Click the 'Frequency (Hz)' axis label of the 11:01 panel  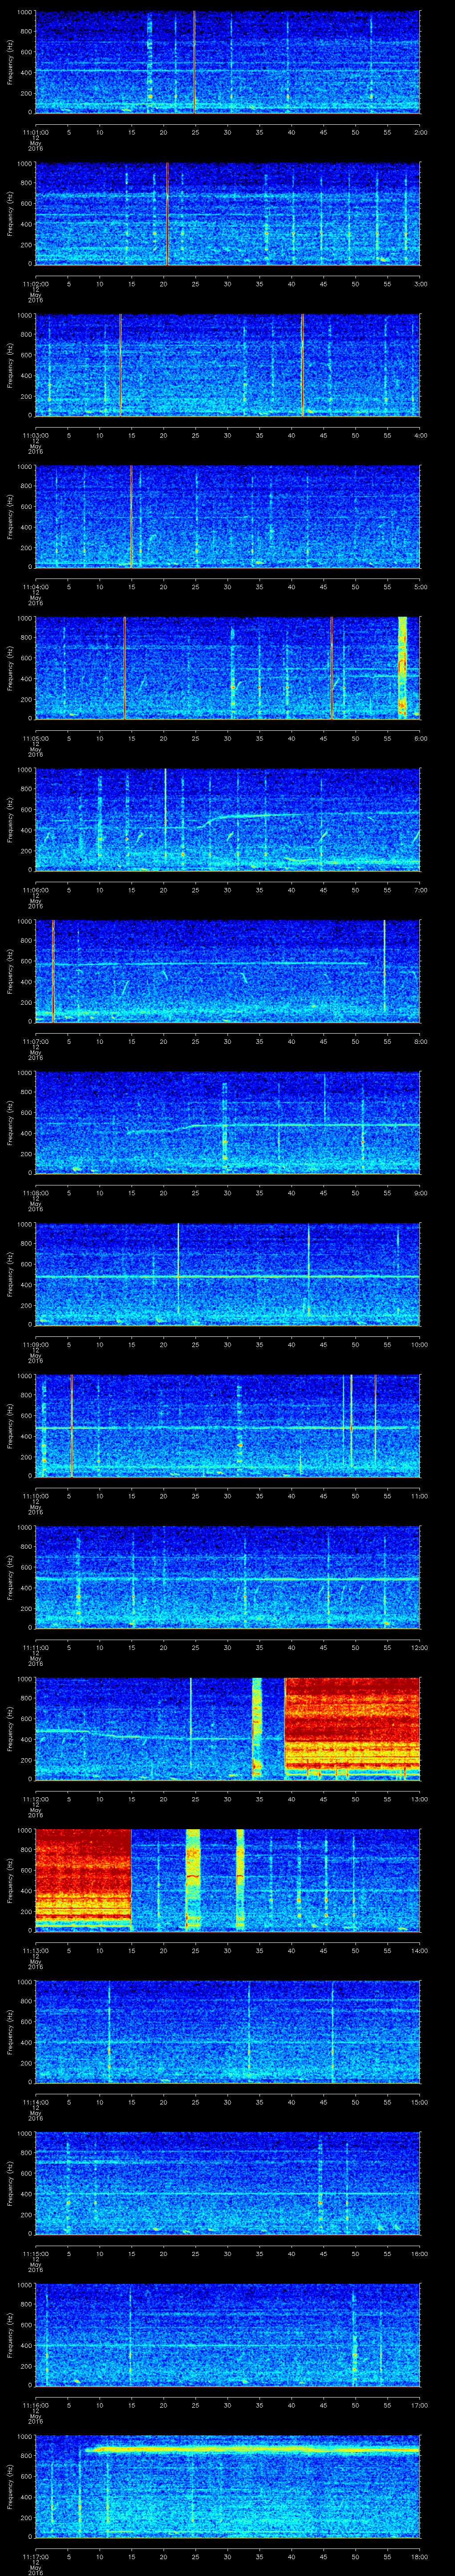point(11,62)
